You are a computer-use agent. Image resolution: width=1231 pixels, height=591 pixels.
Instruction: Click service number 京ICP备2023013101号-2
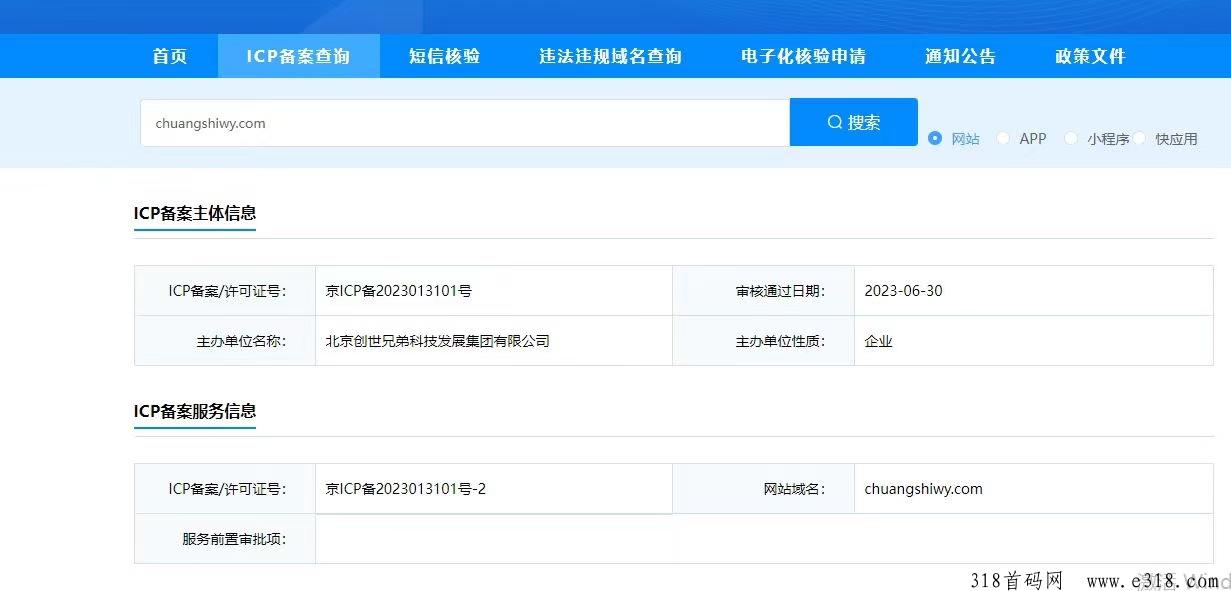tap(406, 489)
